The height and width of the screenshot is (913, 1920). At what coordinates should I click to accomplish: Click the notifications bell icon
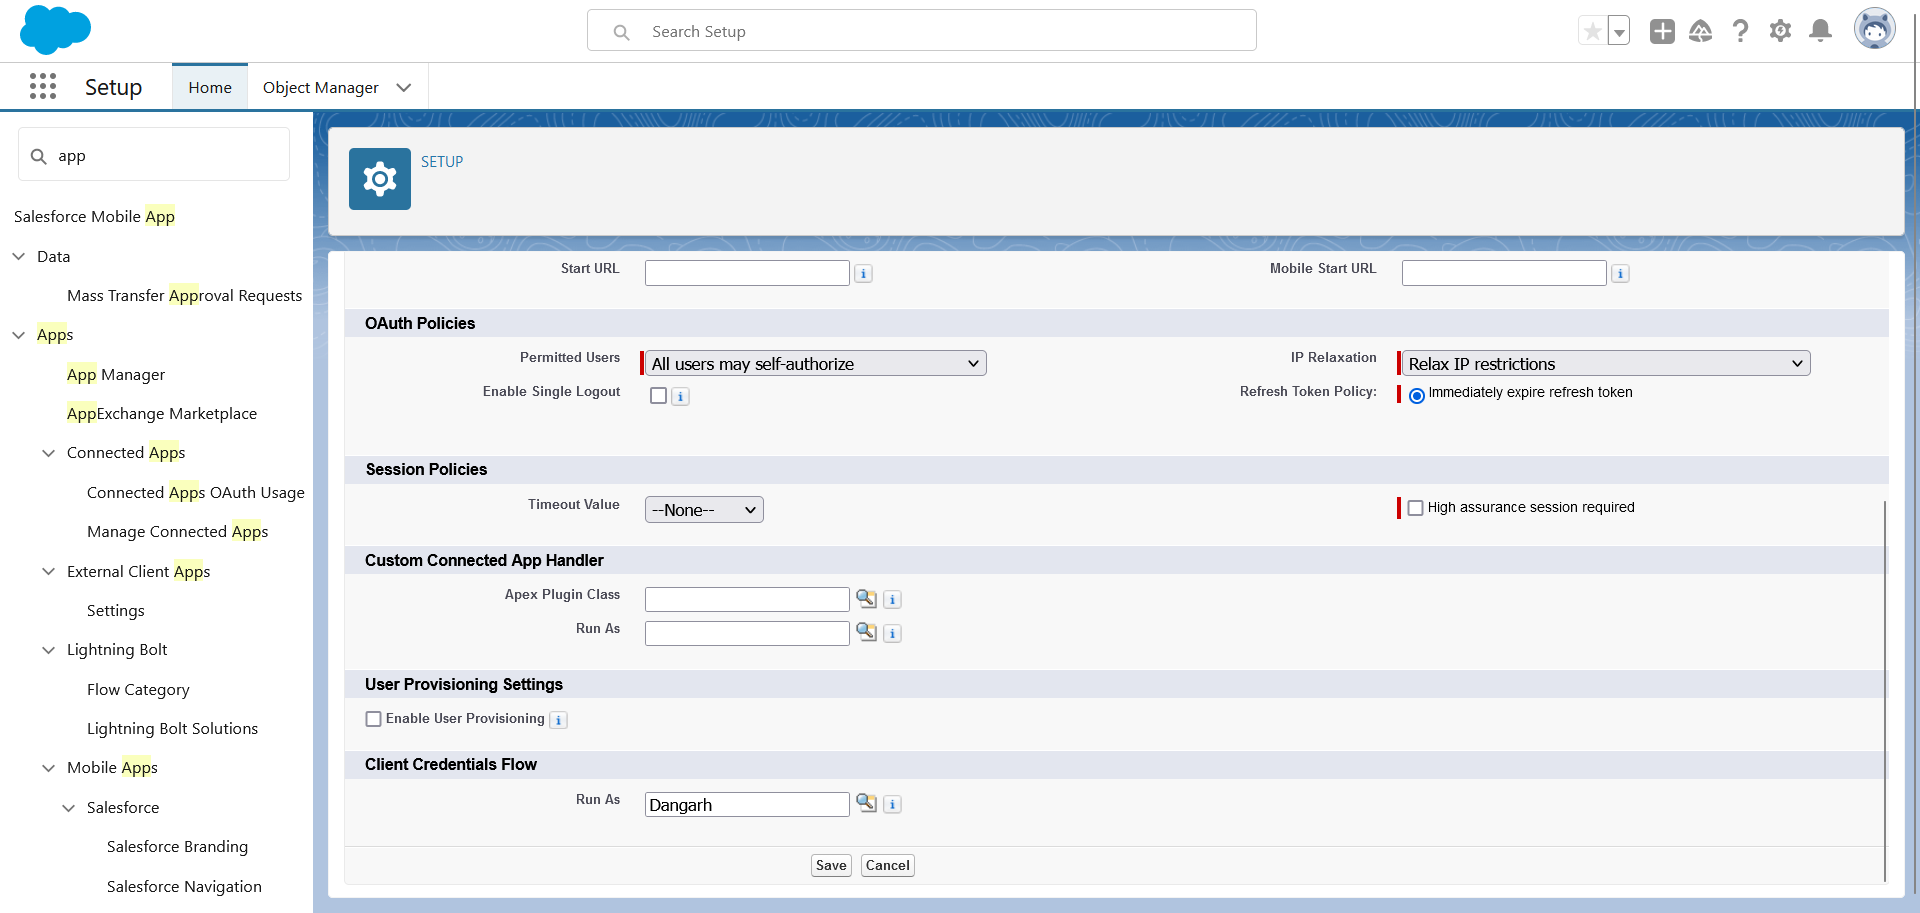(1820, 31)
